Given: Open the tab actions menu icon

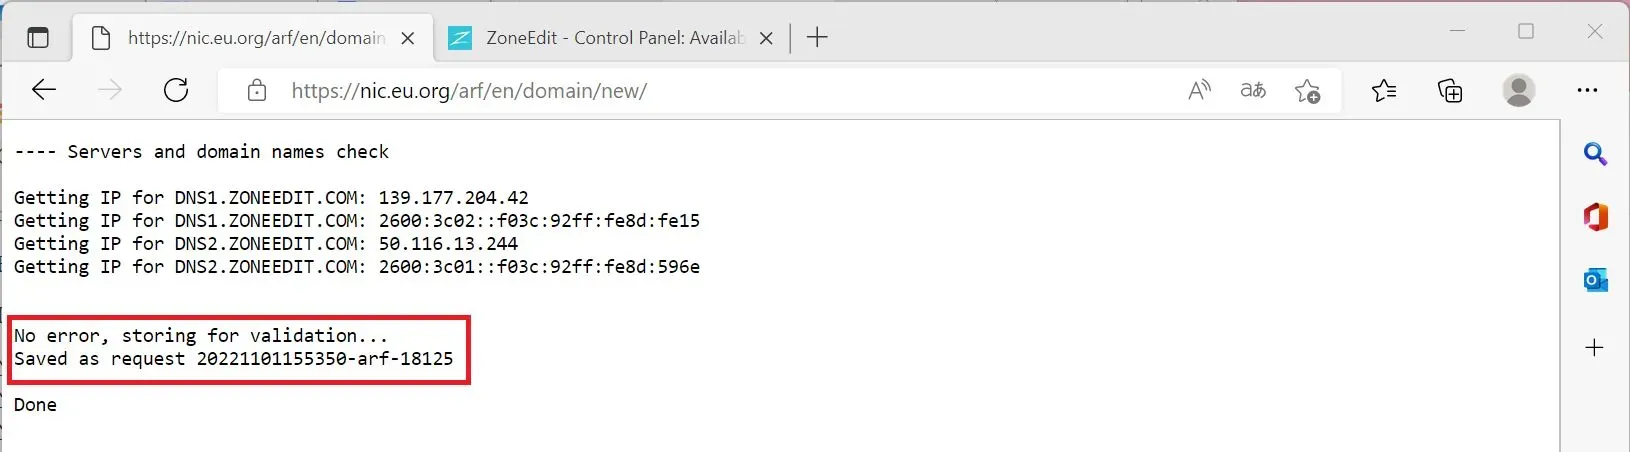Looking at the screenshot, I should pos(38,38).
